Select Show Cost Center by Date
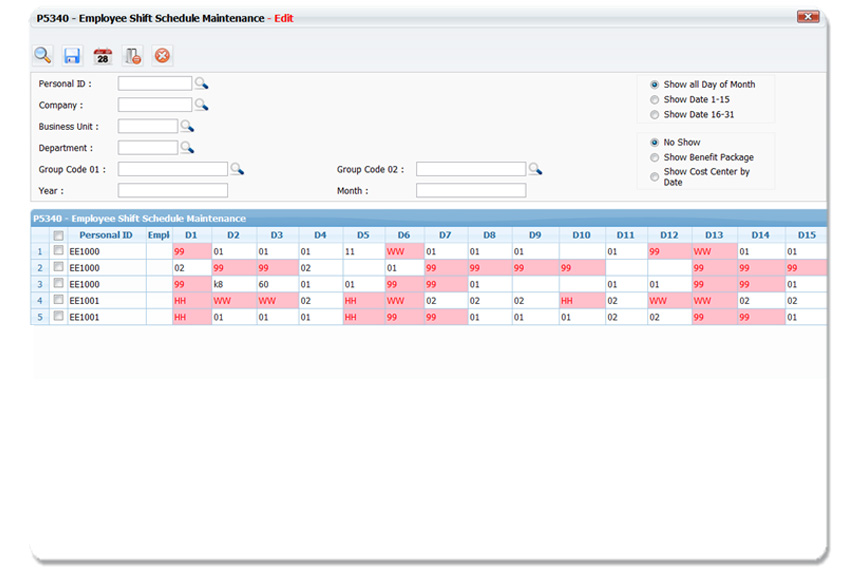The image size is (843, 574). [655, 173]
